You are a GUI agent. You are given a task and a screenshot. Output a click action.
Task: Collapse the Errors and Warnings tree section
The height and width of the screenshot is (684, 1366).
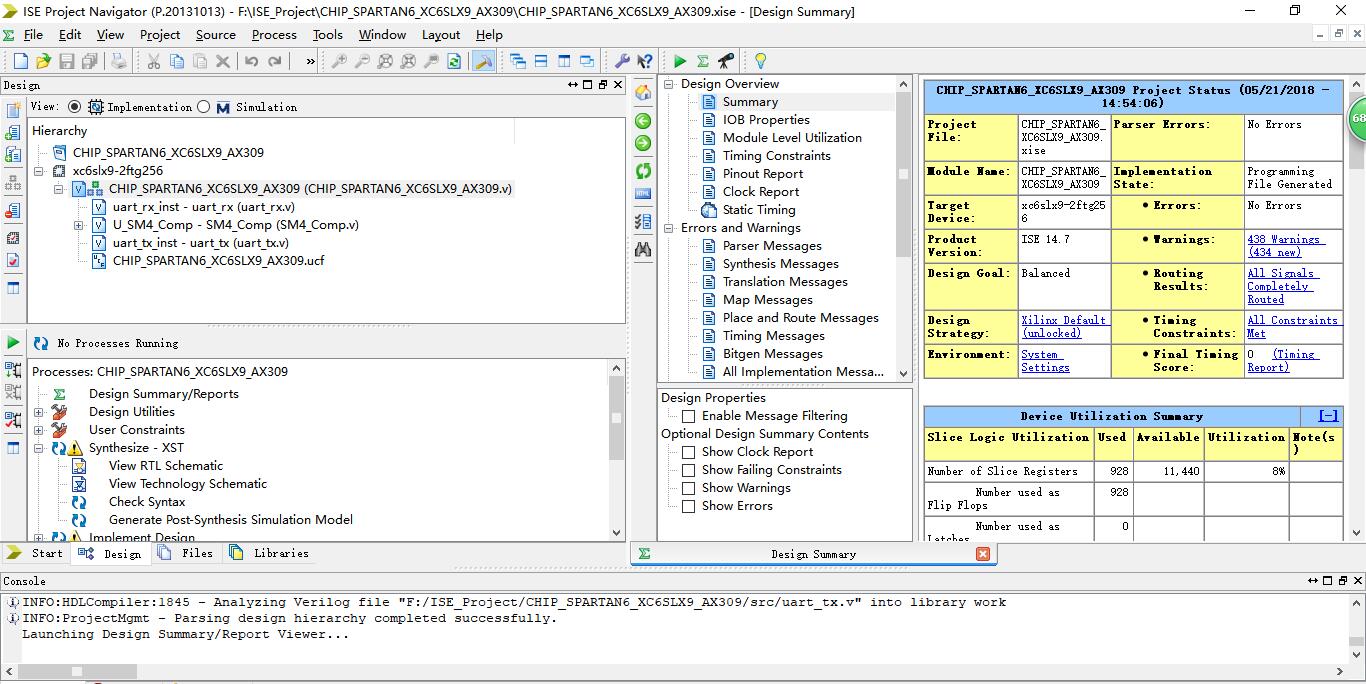(x=670, y=228)
